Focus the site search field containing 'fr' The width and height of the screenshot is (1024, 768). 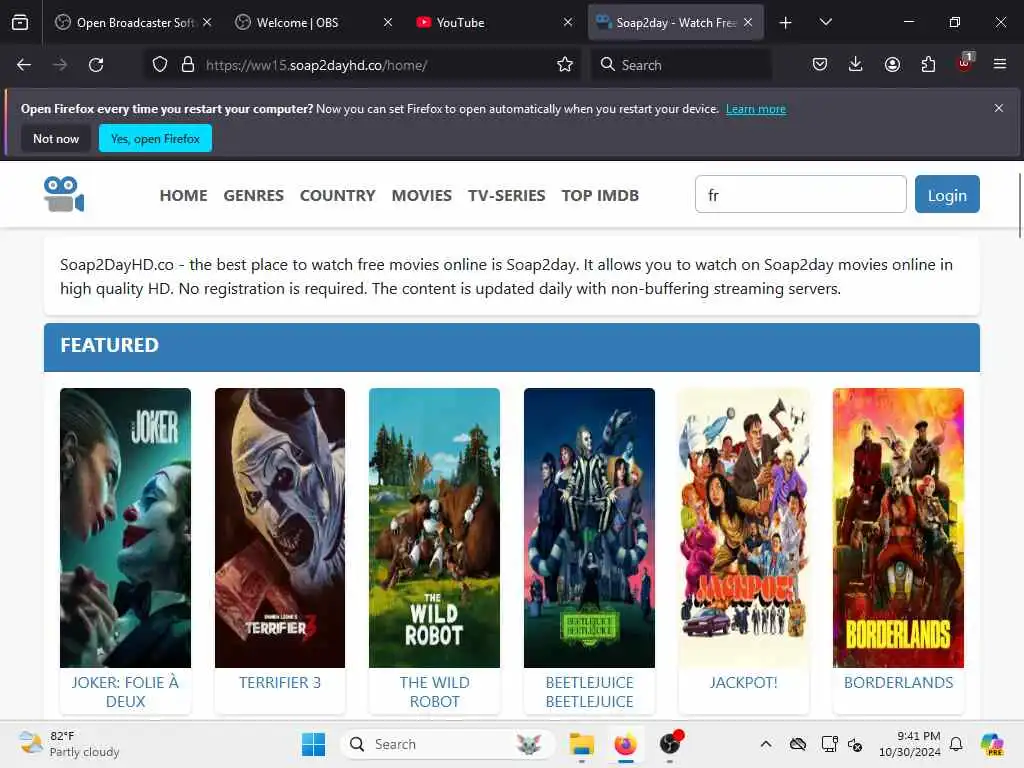point(801,195)
